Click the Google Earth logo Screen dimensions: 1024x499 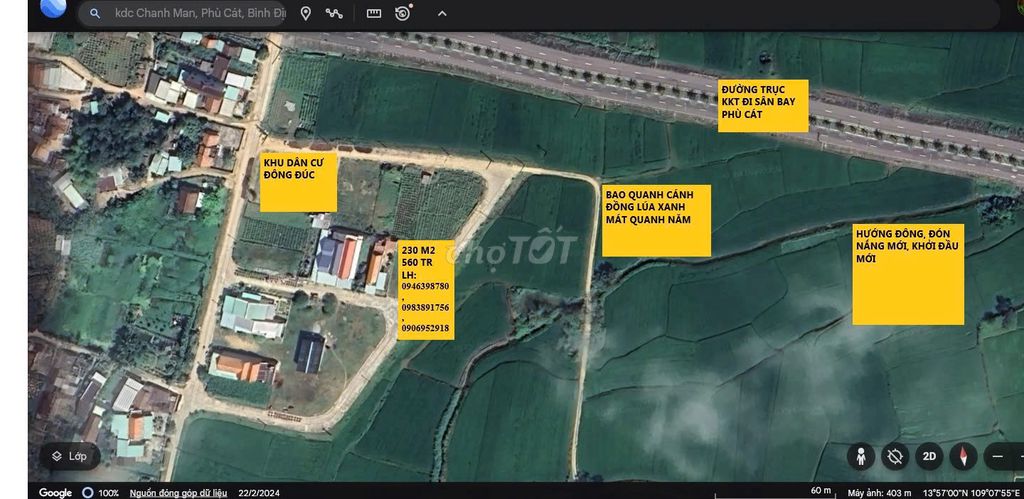pos(52,9)
